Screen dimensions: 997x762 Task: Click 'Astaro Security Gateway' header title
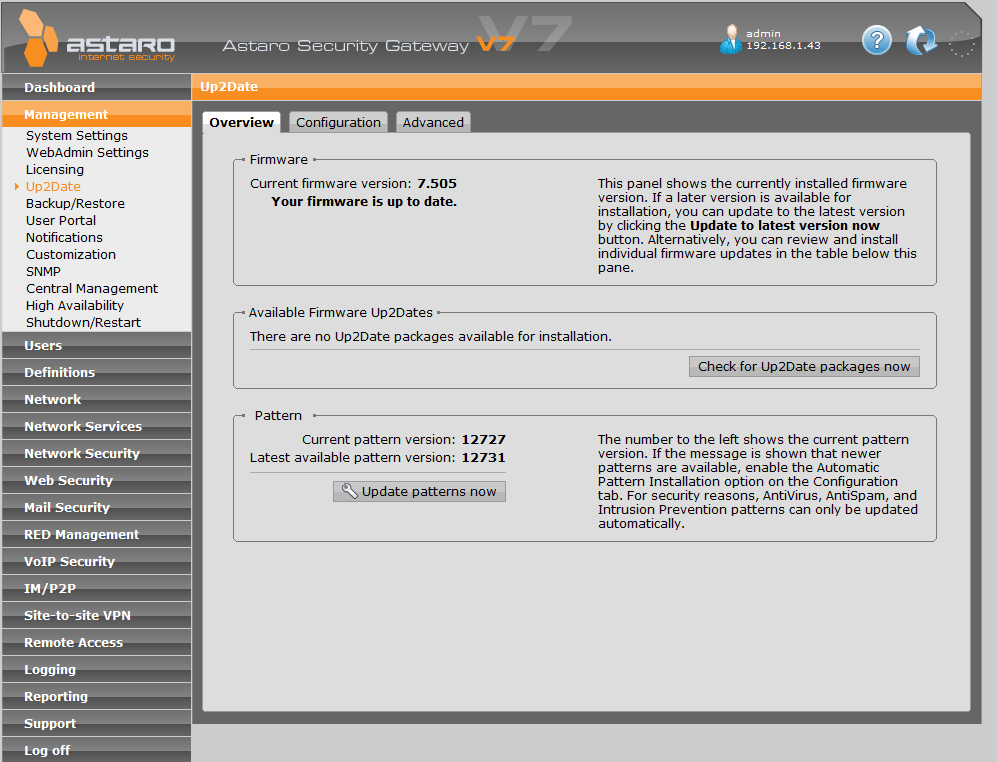(345, 46)
